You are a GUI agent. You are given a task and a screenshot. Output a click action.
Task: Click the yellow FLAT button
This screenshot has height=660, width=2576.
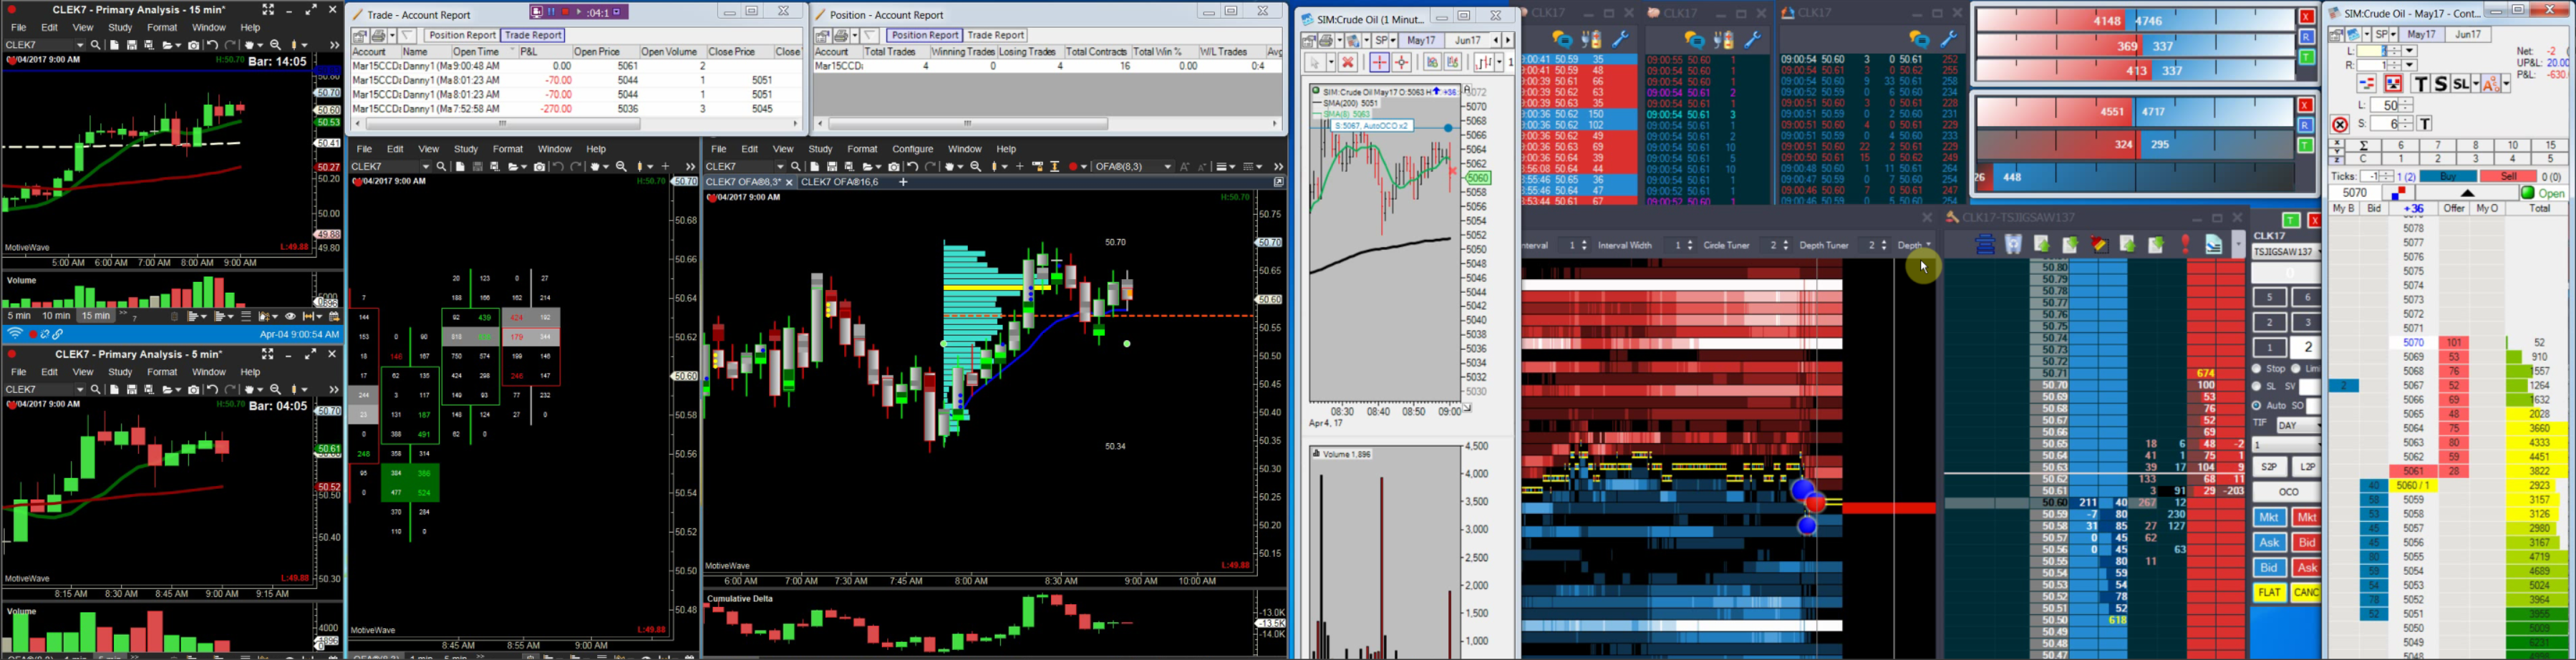[x=2269, y=593]
